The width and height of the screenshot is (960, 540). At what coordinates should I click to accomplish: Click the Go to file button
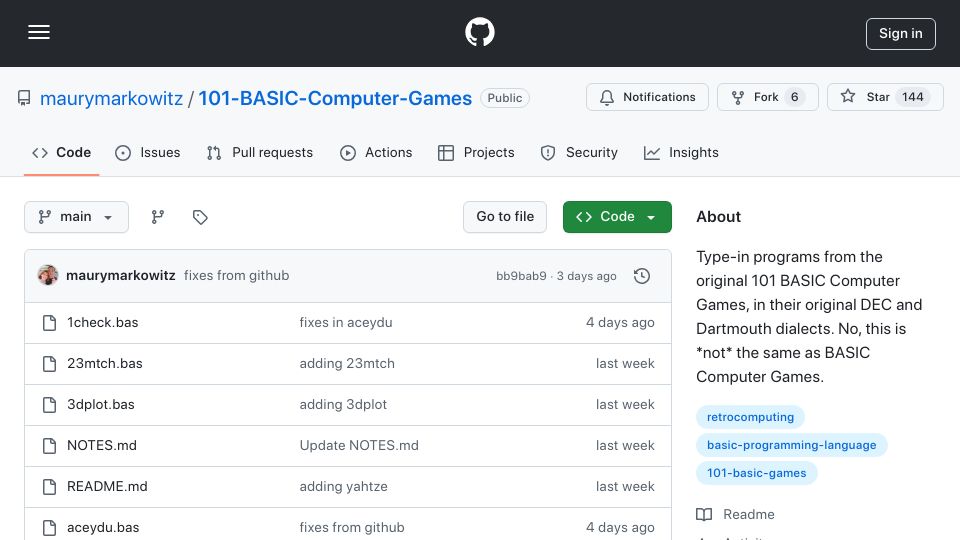505,217
